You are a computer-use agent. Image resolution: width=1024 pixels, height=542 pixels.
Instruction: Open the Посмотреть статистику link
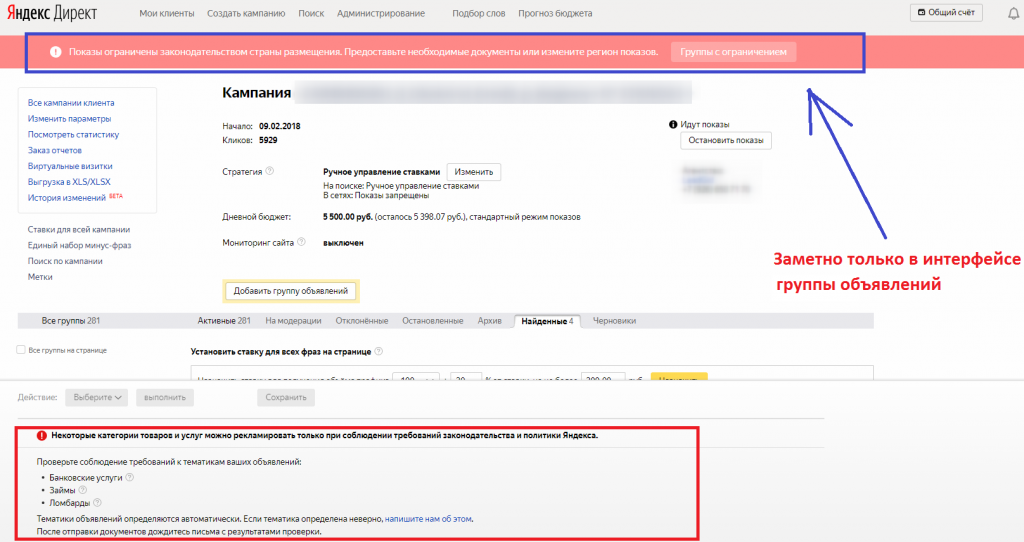pos(73,134)
